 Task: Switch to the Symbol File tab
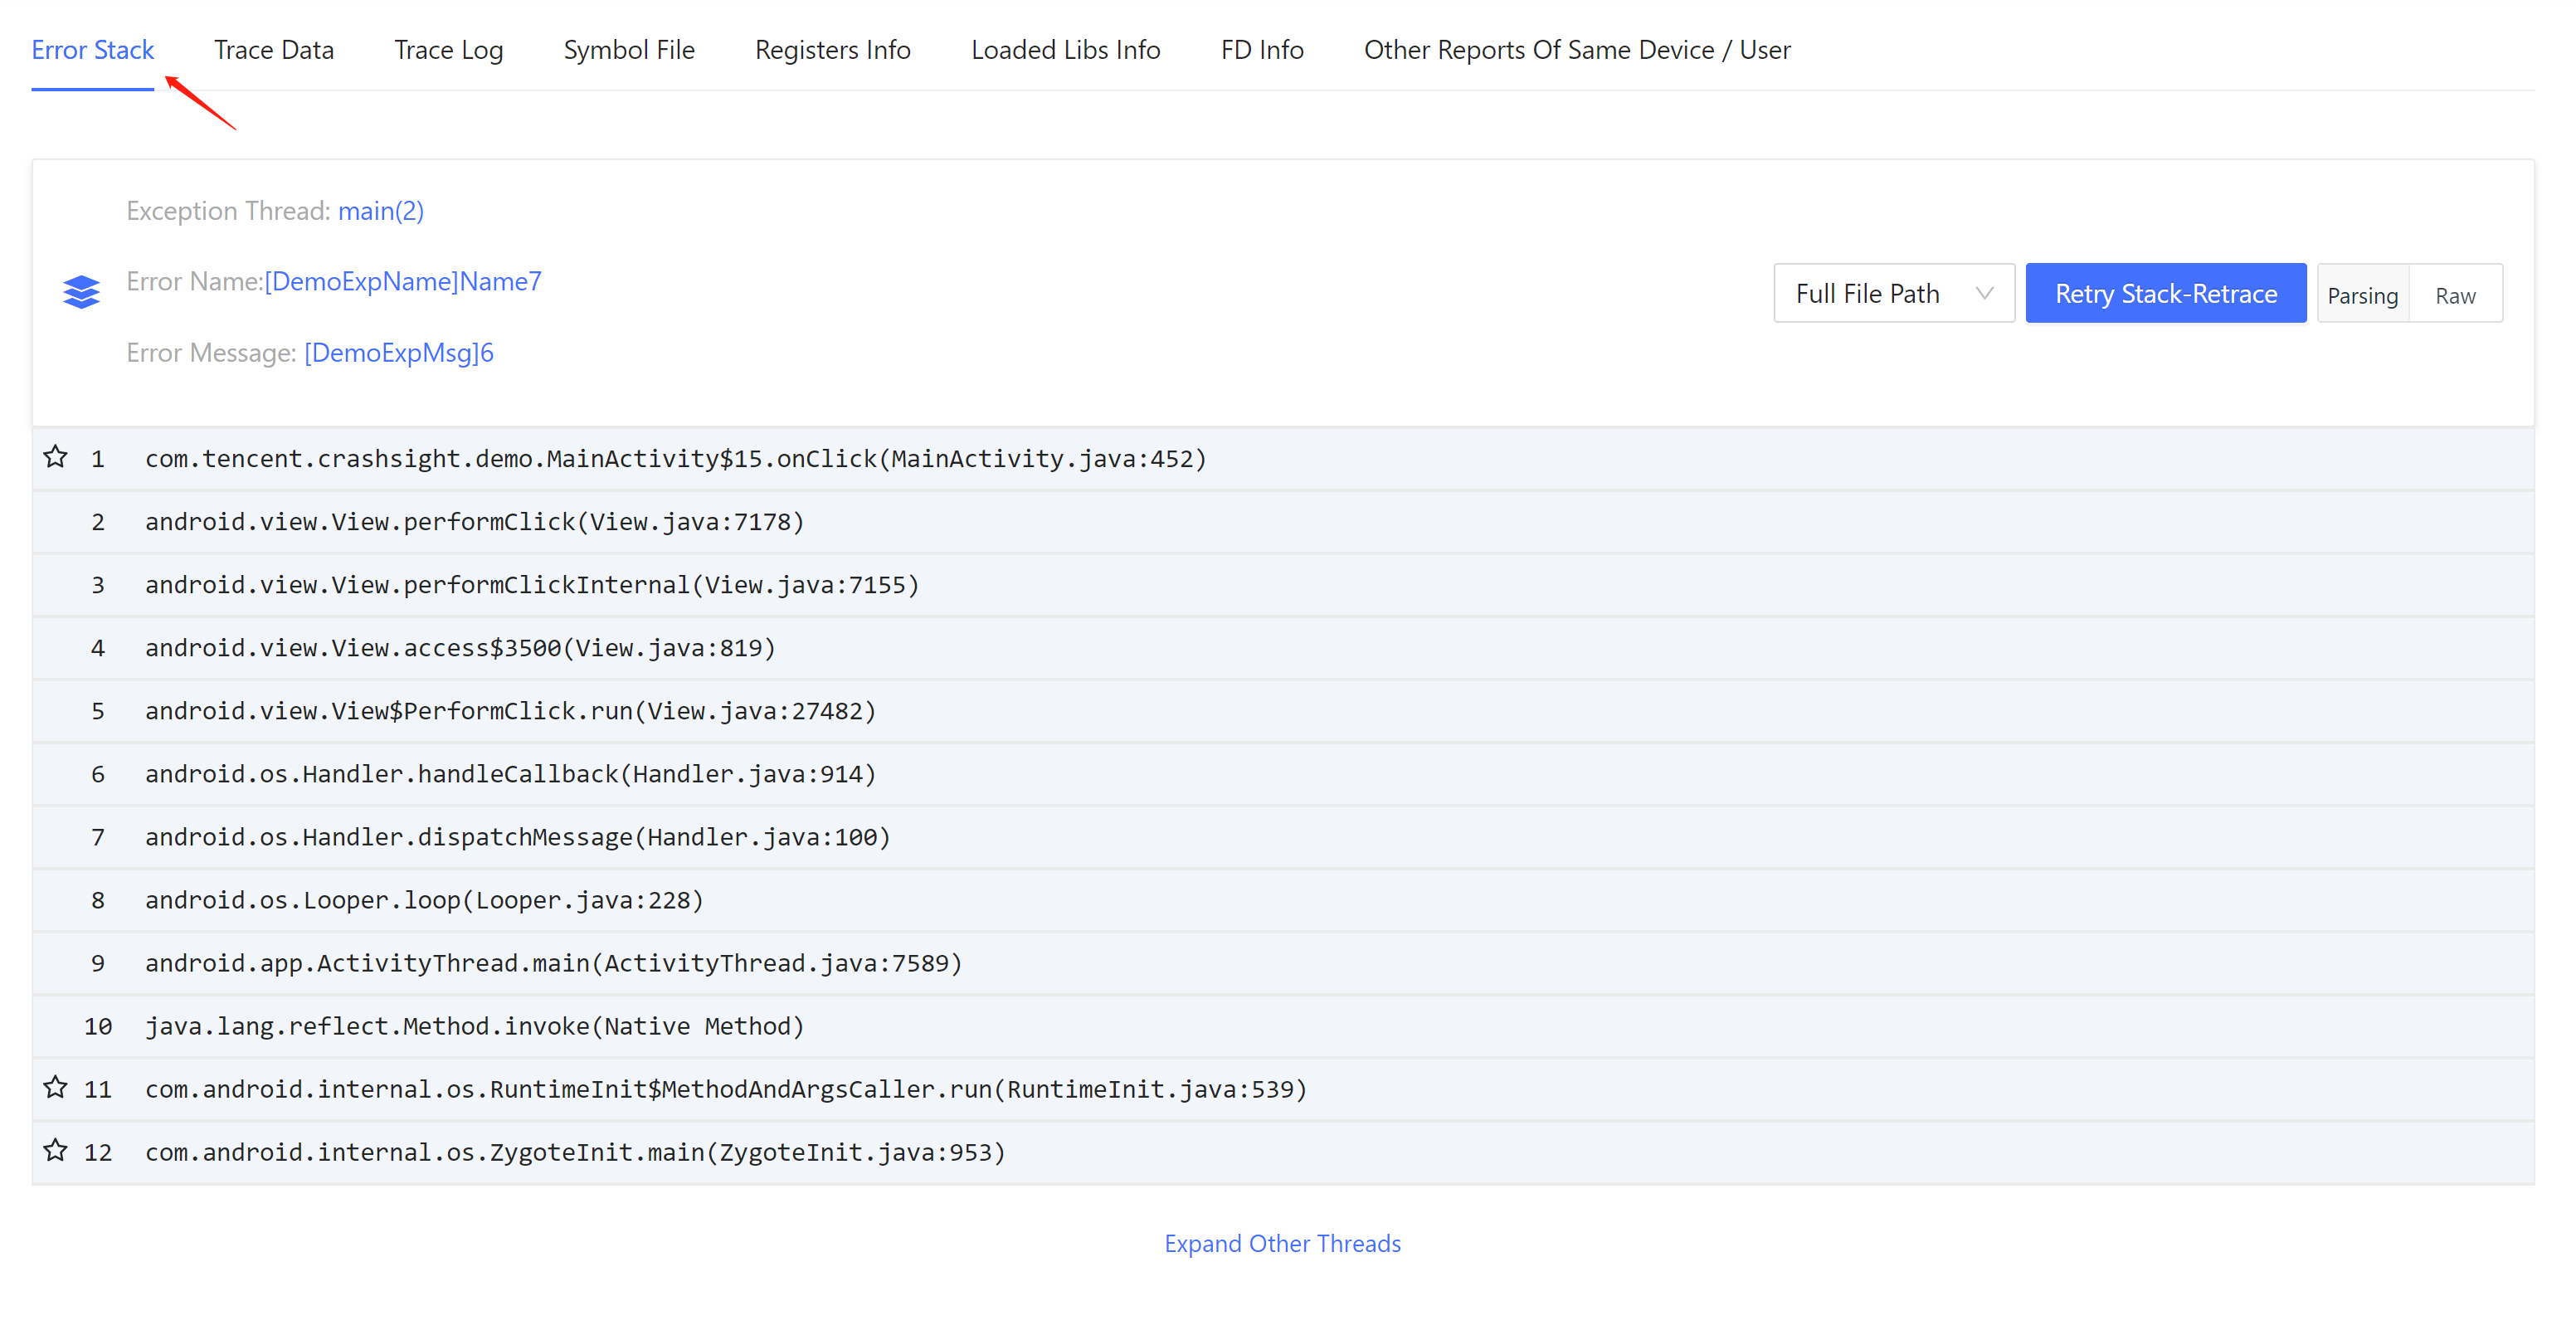pyautogui.click(x=629, y=50)
